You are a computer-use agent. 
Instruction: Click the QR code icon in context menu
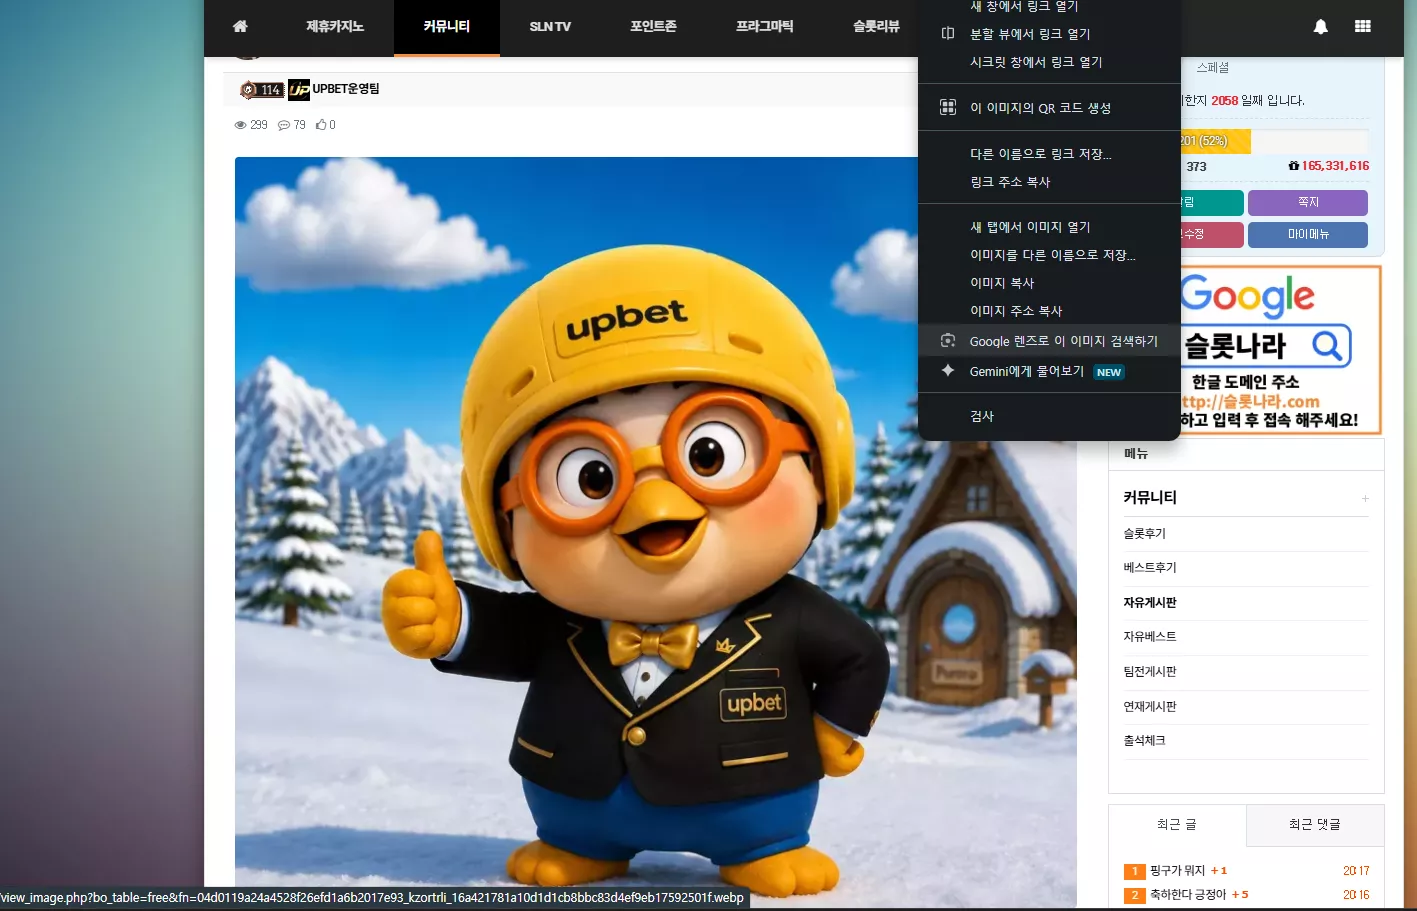(x=948, y=107)
